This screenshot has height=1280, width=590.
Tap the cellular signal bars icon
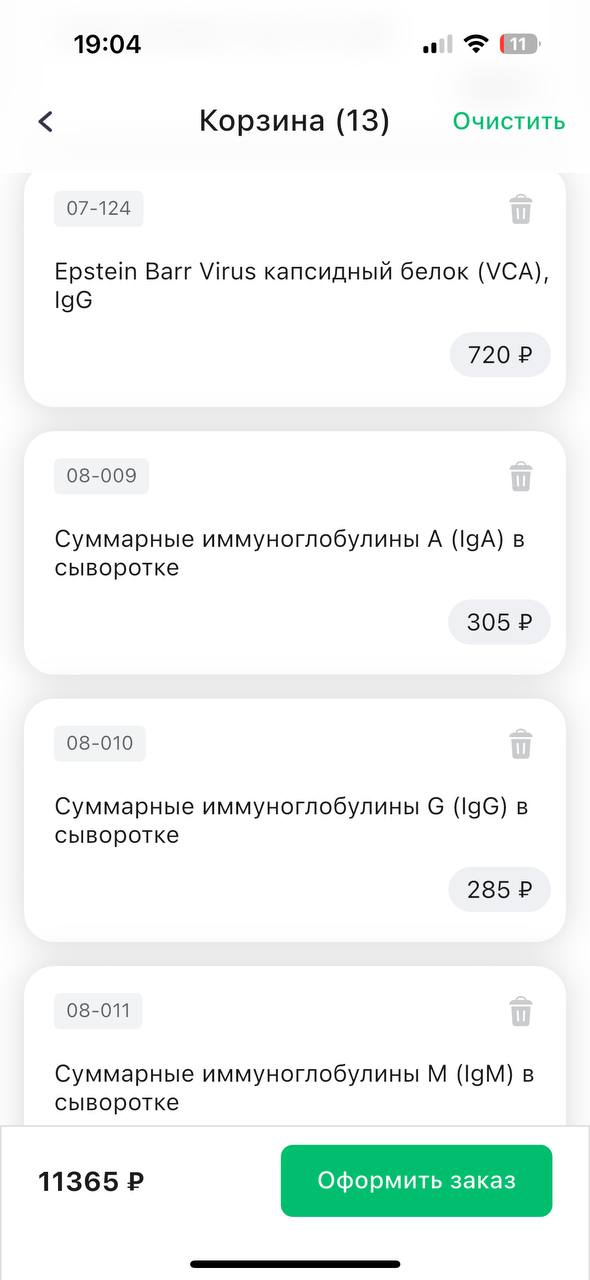pyautogui.click(x=437, y=45)
